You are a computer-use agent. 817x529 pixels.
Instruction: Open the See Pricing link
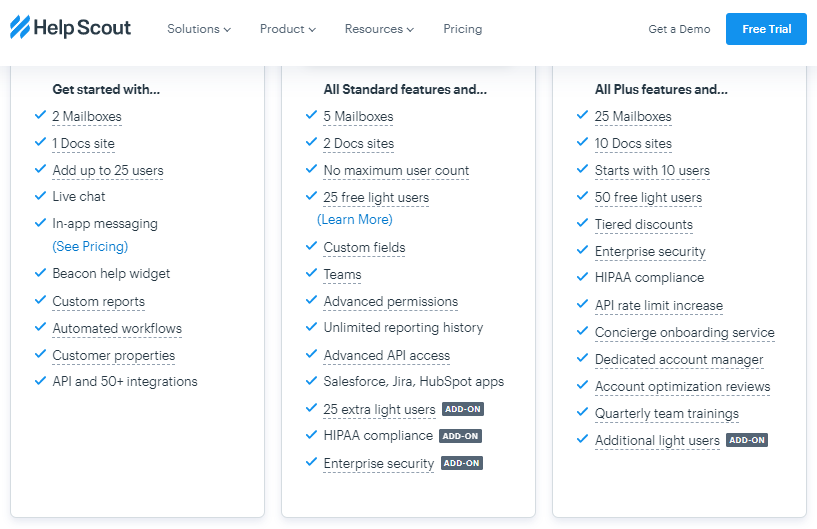(x=90, y=246)
